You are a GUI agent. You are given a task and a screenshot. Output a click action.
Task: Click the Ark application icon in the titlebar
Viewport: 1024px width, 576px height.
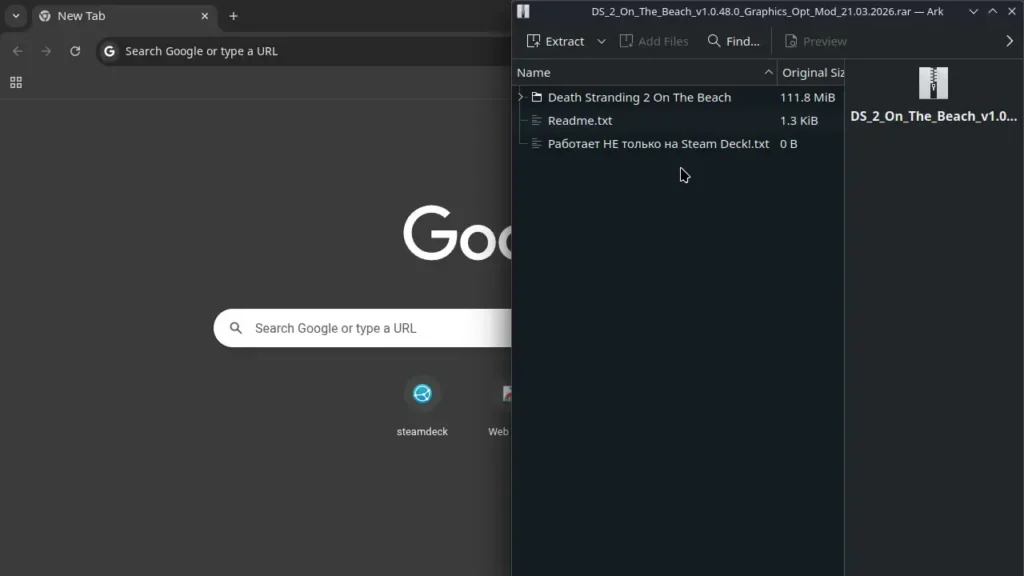coord(523,11)
